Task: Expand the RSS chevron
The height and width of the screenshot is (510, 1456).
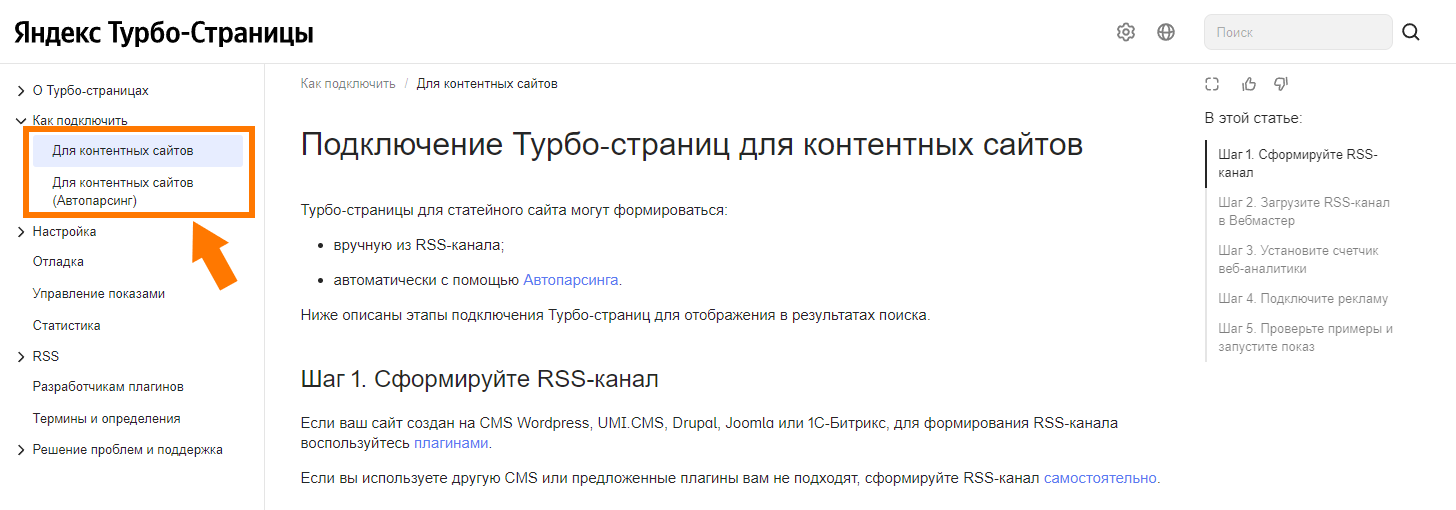Action: [21, 357]
